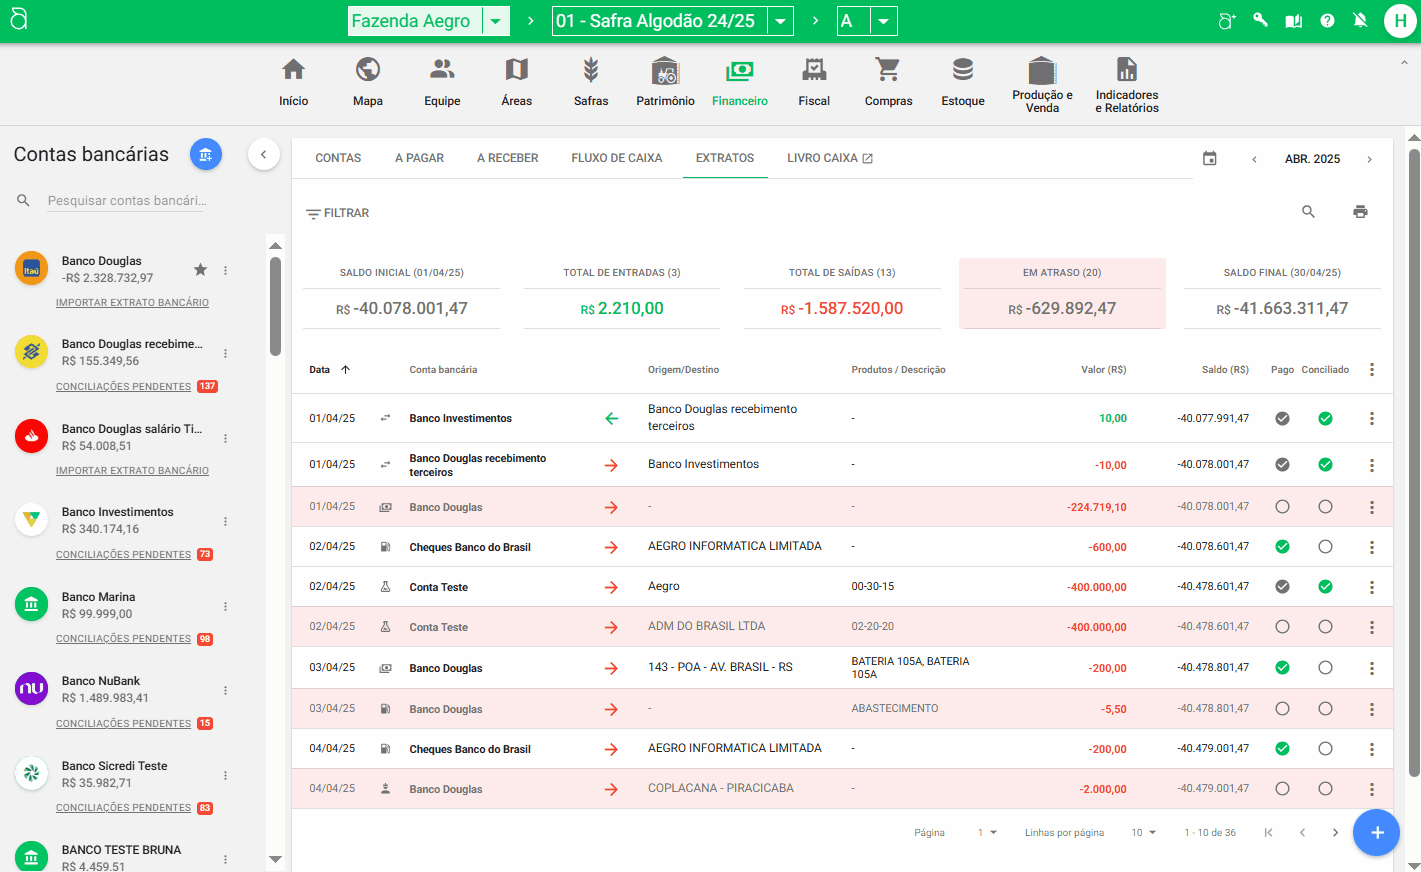Click the Filtrar button

click(337, 213)
